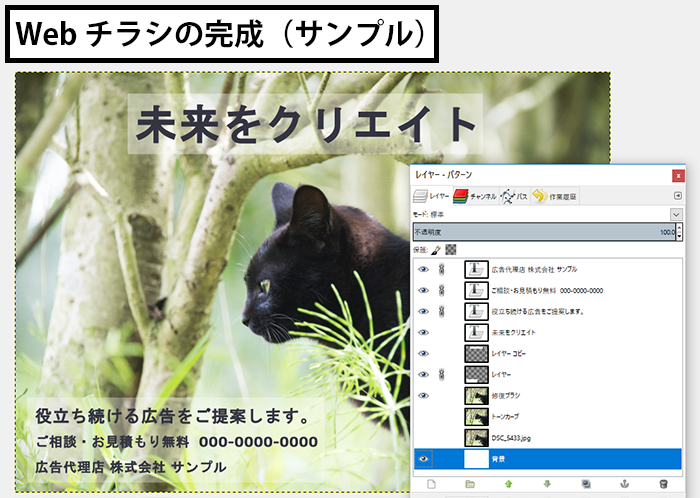
Task: Click the cat thumbnail of トーンカーブ layer
Action: (476, 416)
